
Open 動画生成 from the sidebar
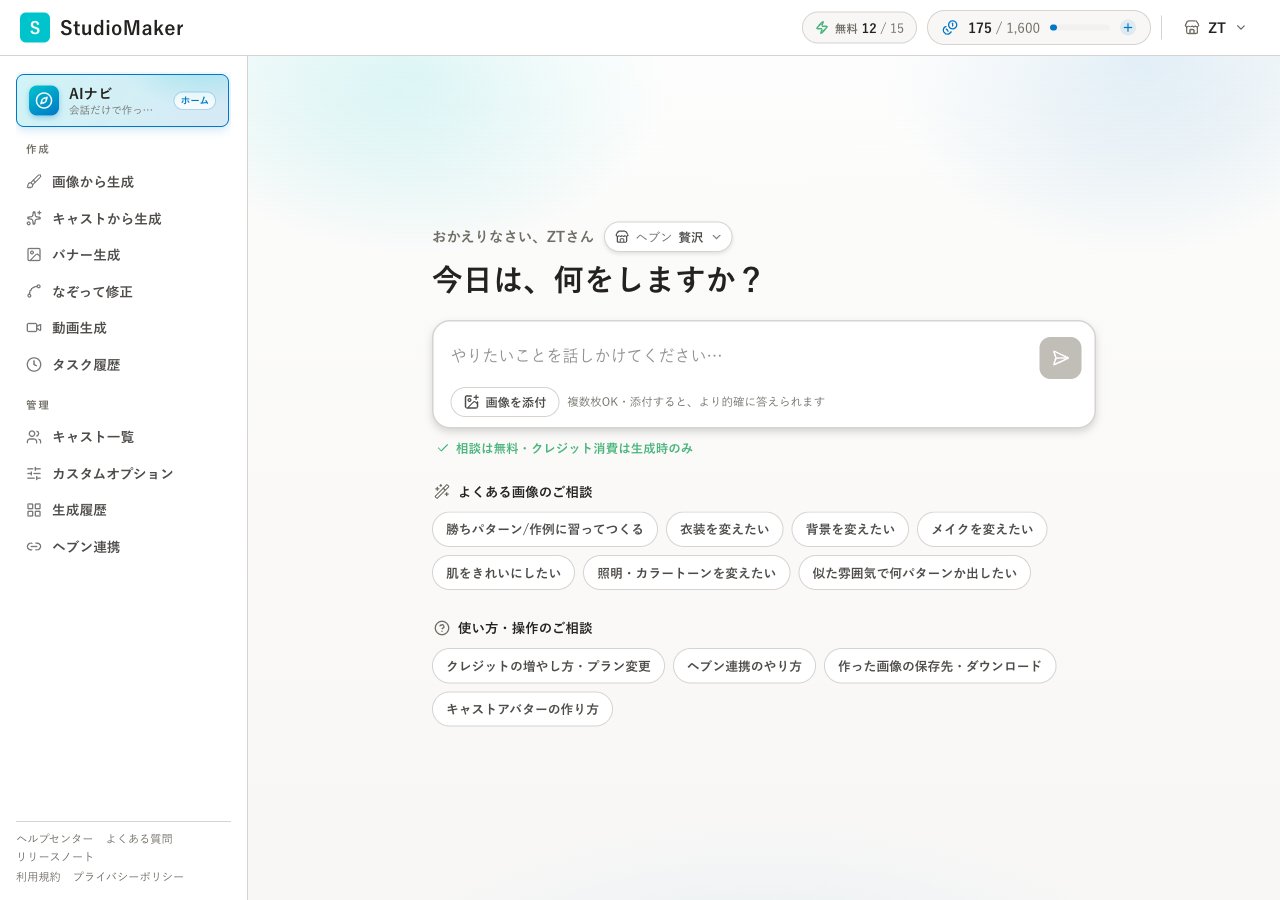(x=123, y=328)
